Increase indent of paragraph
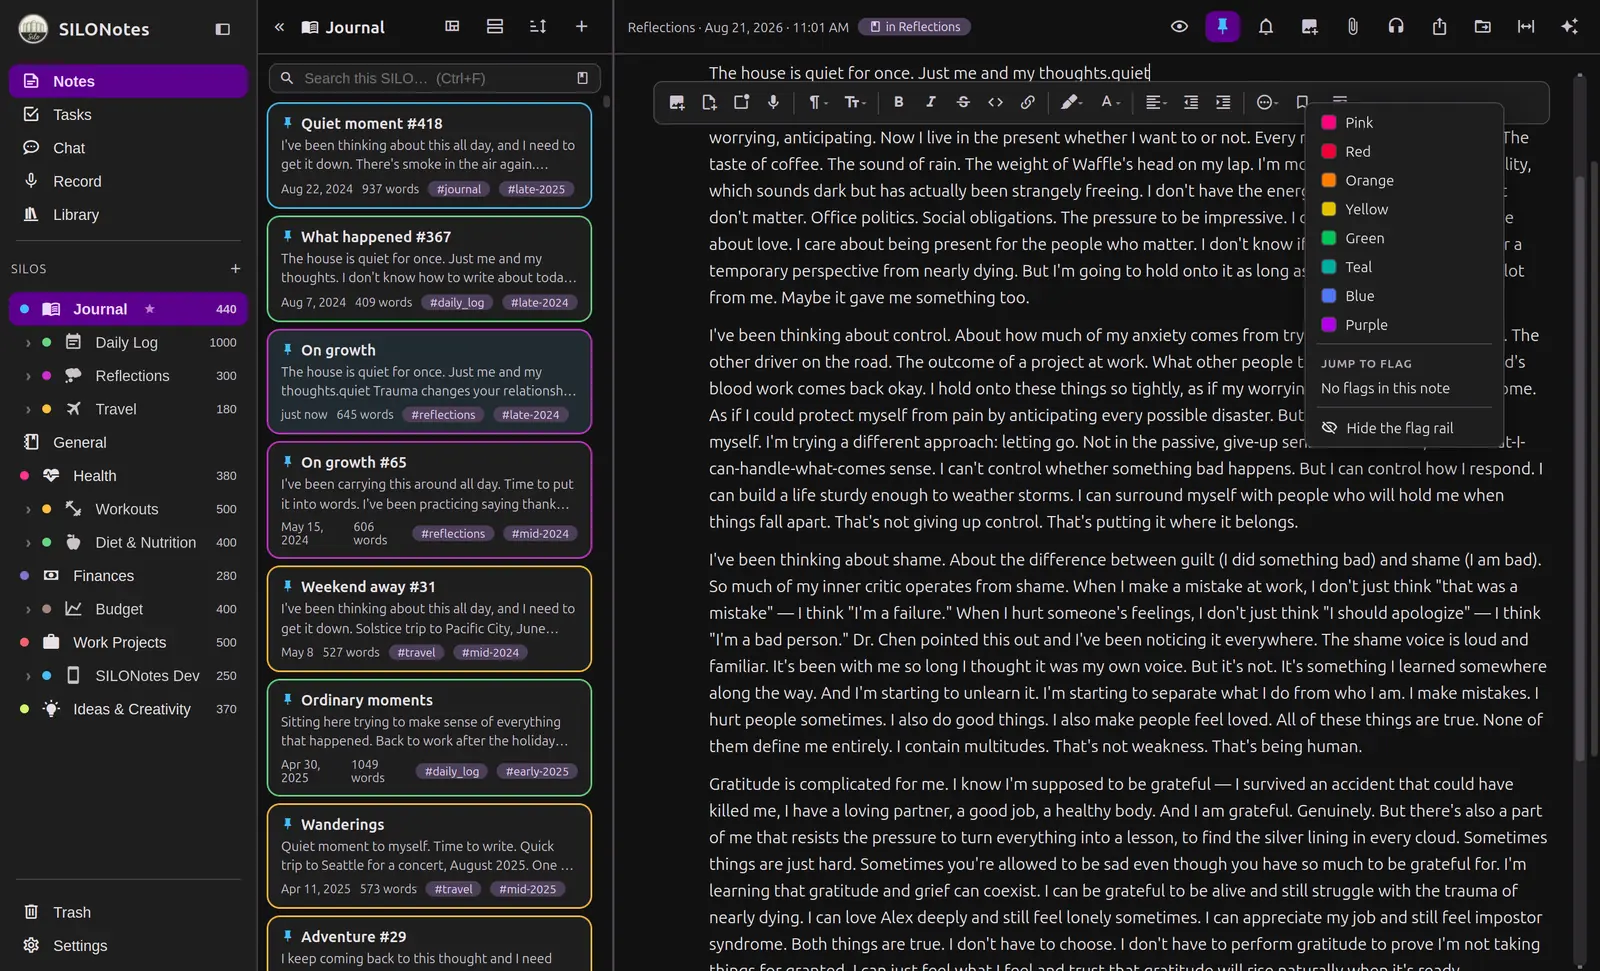This screenshot has width=1600, height=971. 1222,102
